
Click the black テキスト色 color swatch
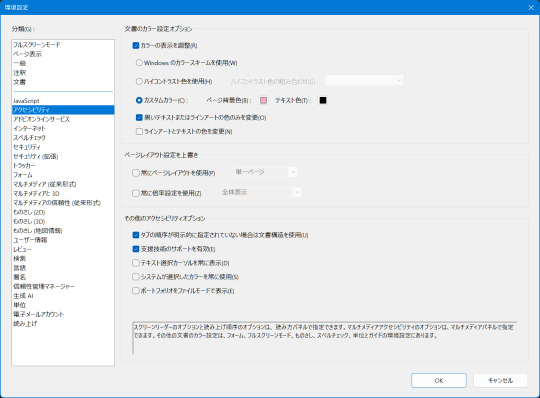(x=323, y=100)
